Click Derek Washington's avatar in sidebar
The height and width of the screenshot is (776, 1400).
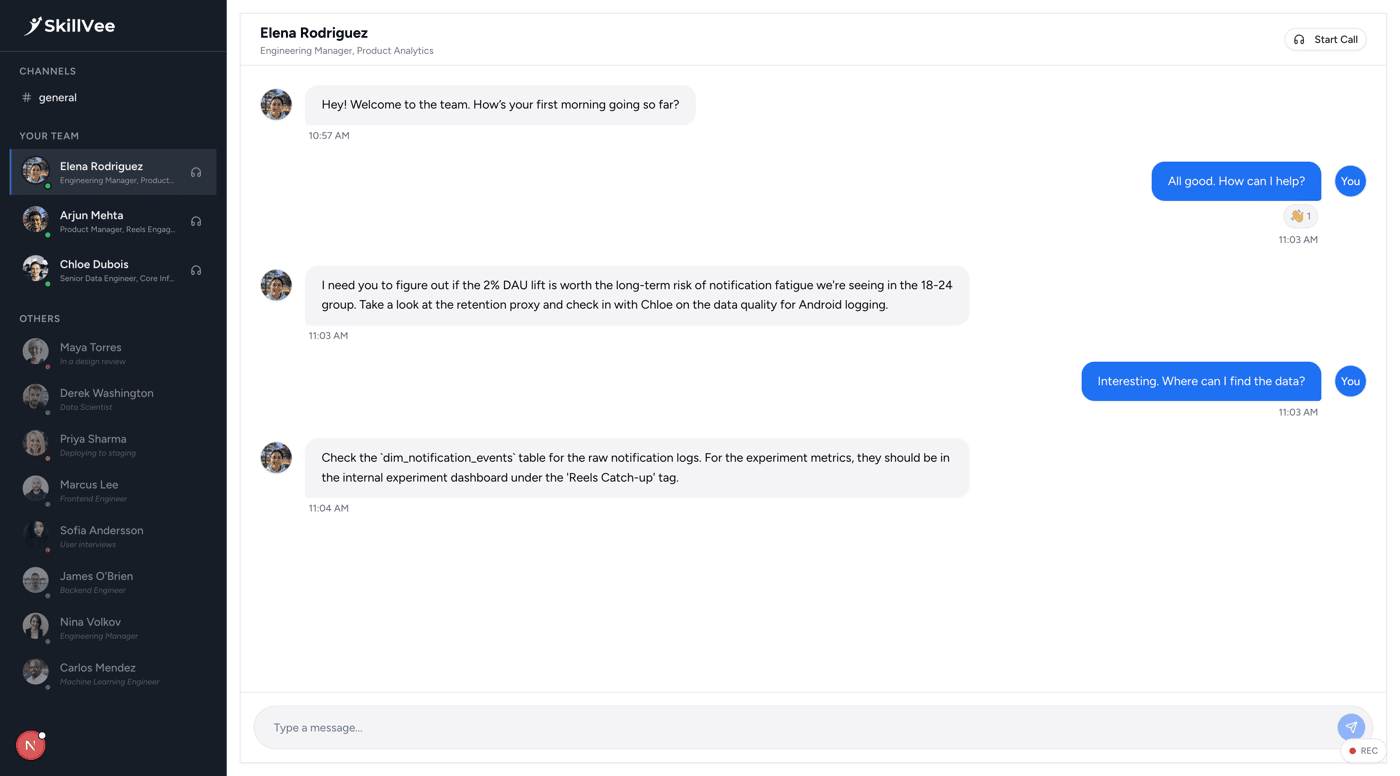pyautogui.click(x=35, y=397)
